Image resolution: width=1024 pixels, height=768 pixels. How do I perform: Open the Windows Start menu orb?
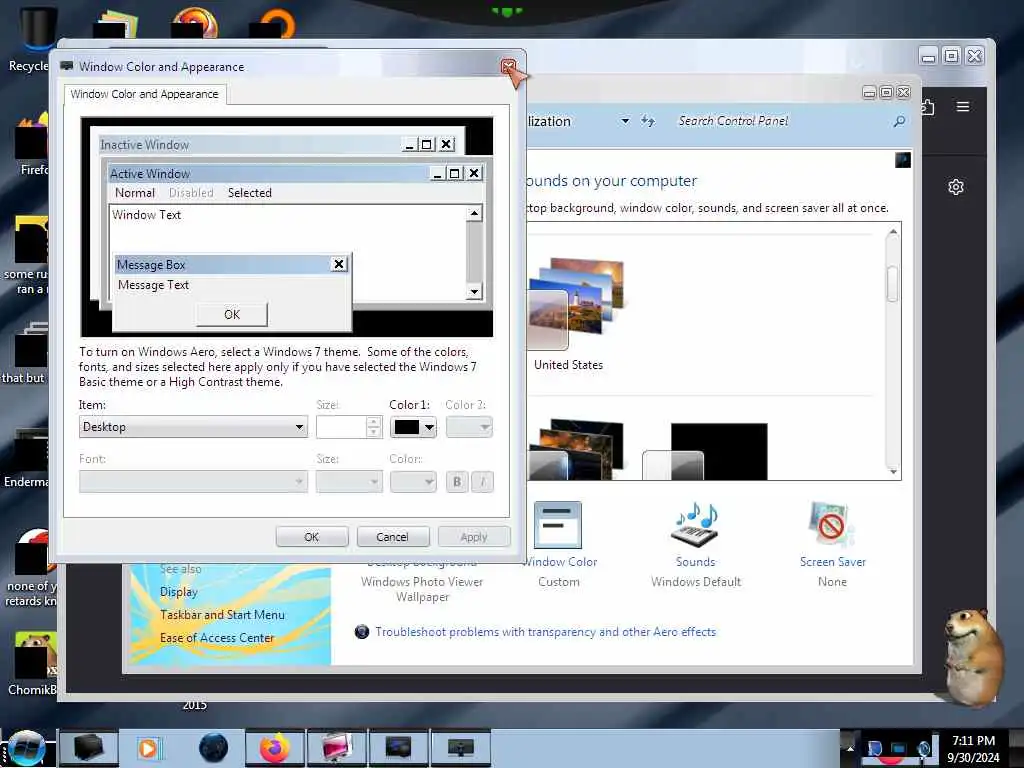tap(27, 748)
